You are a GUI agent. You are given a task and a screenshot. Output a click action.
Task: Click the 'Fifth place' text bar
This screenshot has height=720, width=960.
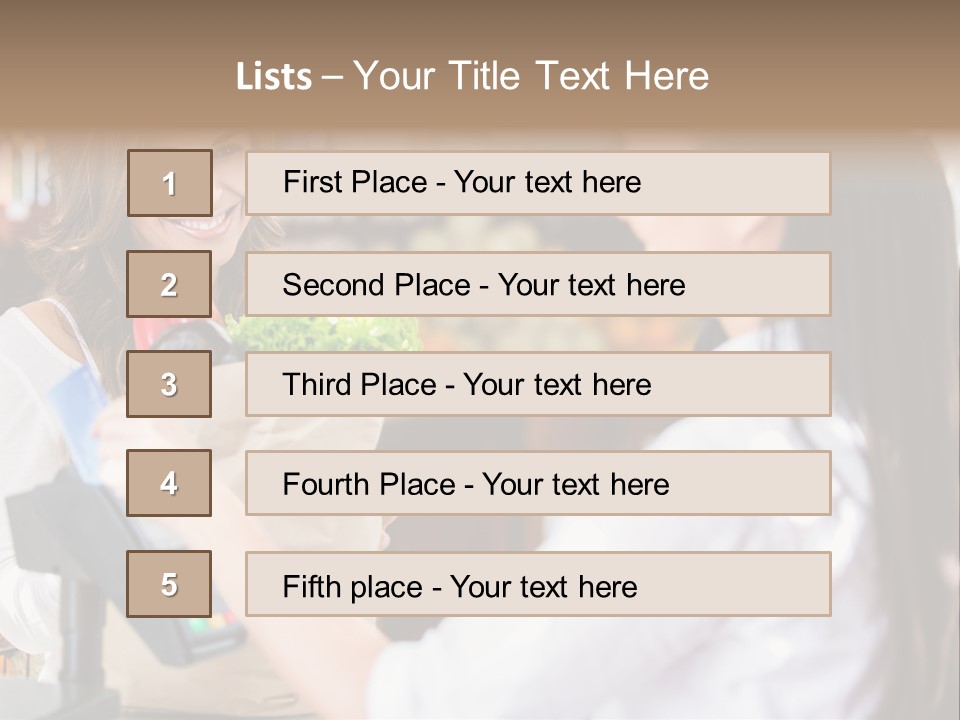(538, 584)
